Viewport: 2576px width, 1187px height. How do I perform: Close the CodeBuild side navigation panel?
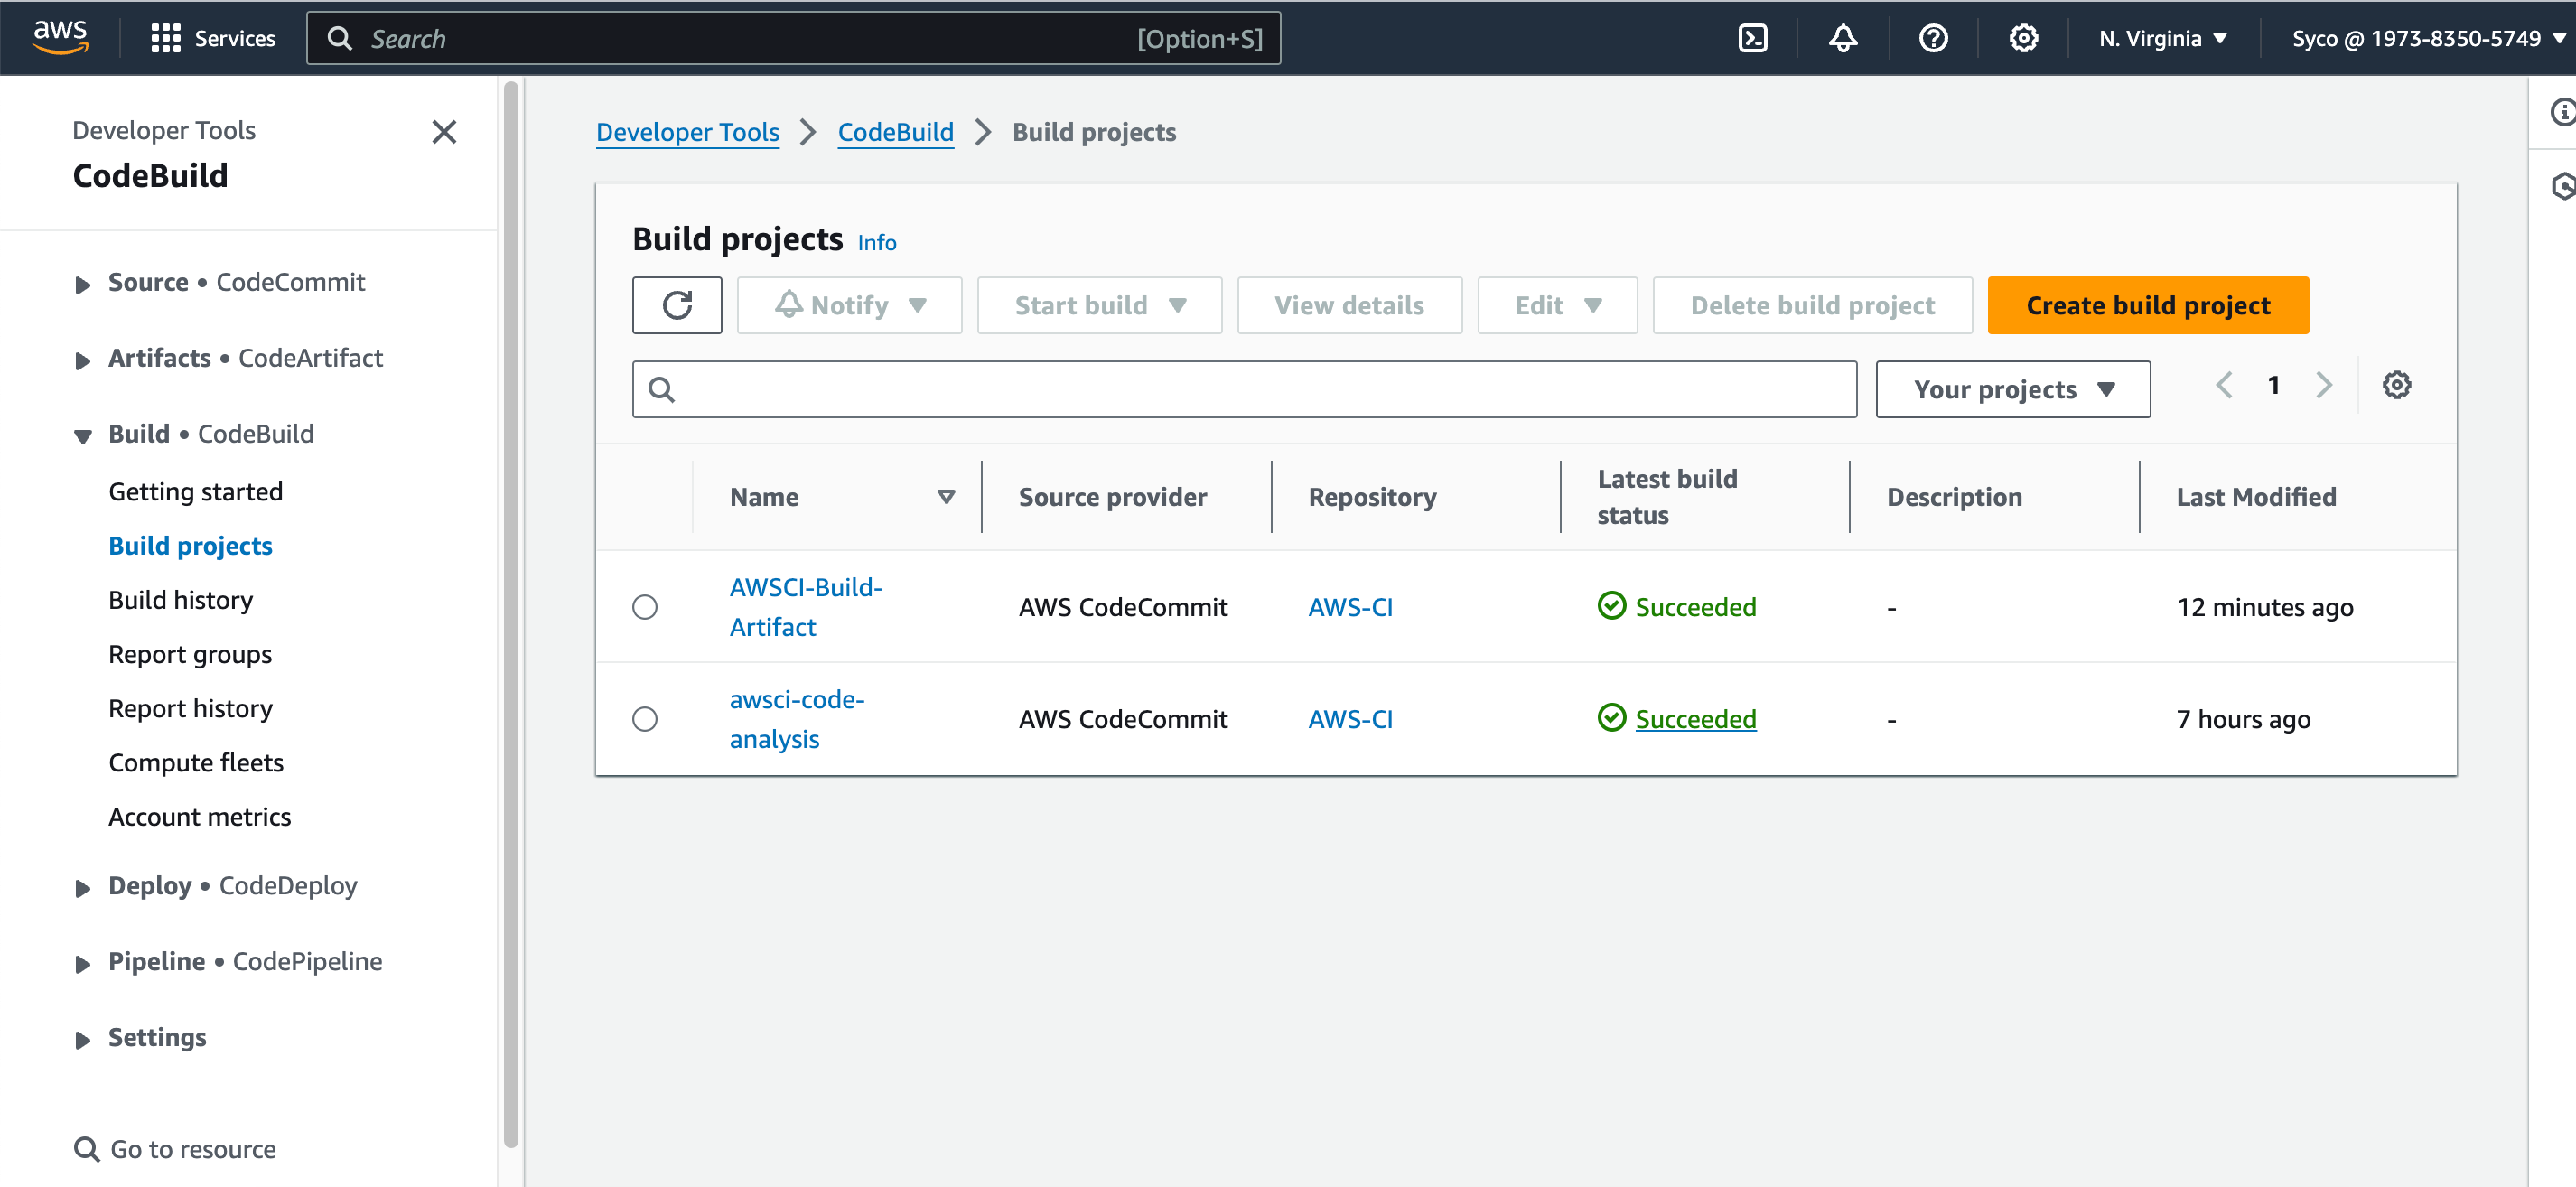[x=444, y=132]
